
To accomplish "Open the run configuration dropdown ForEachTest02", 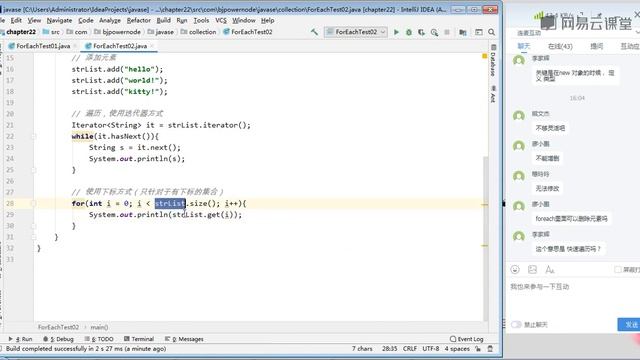I will [356, 32].
